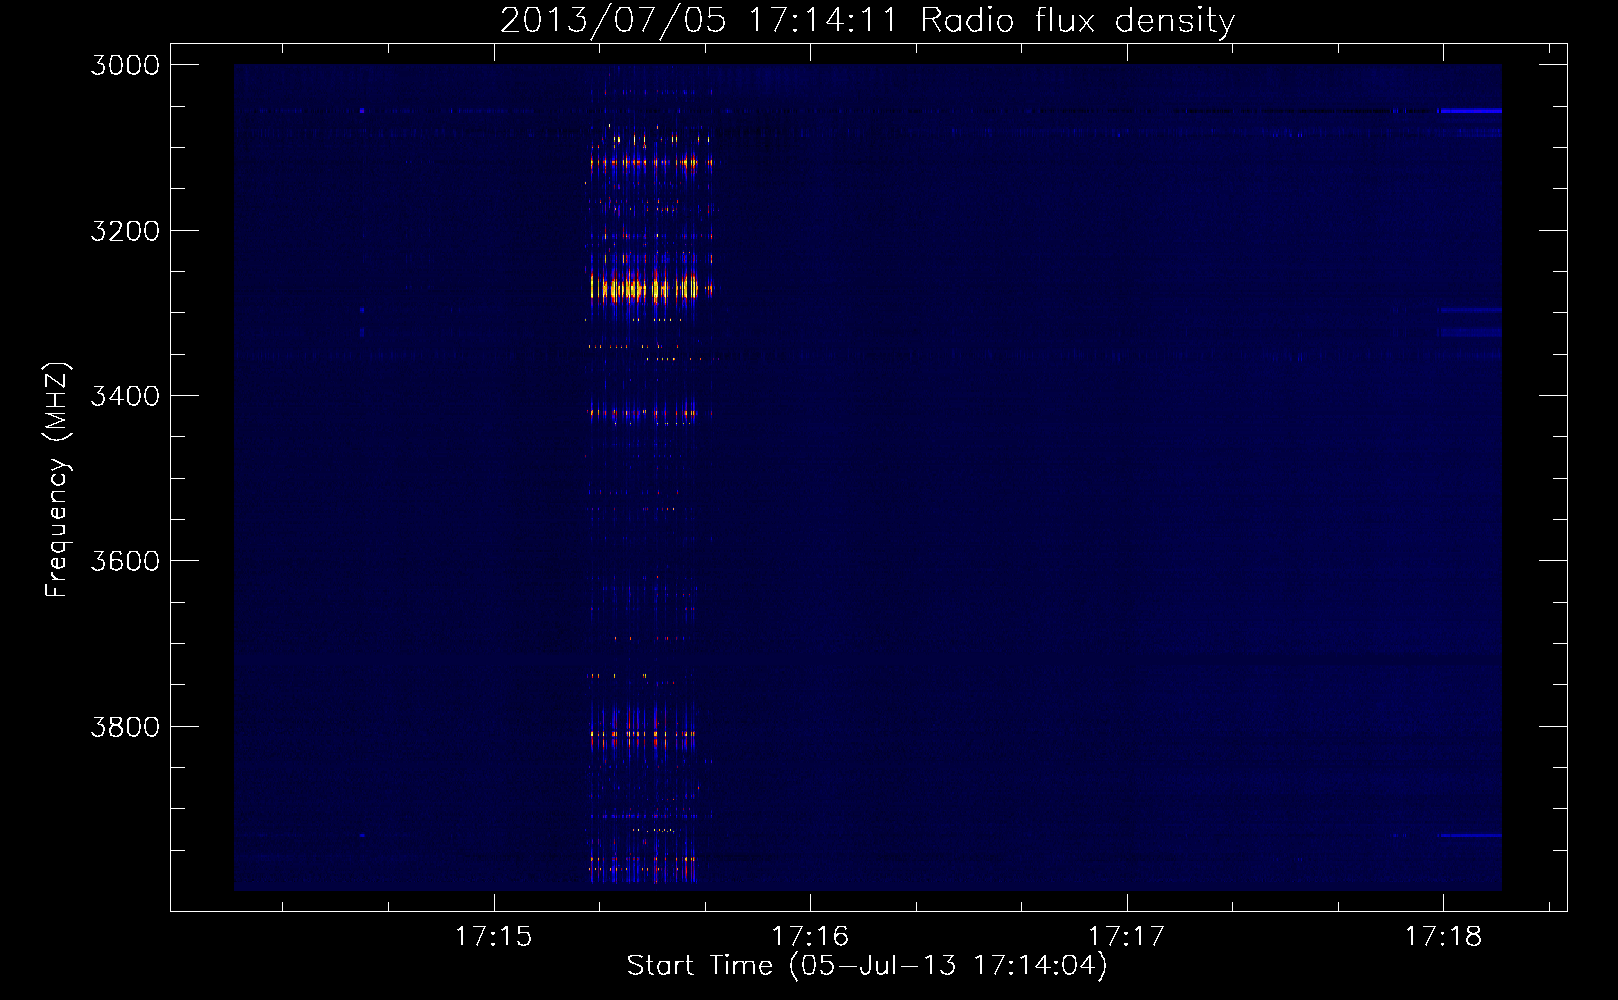The image size is (1618, 1000).
Task: Select the 3000 frequency axis label
Action: (125, 65)
